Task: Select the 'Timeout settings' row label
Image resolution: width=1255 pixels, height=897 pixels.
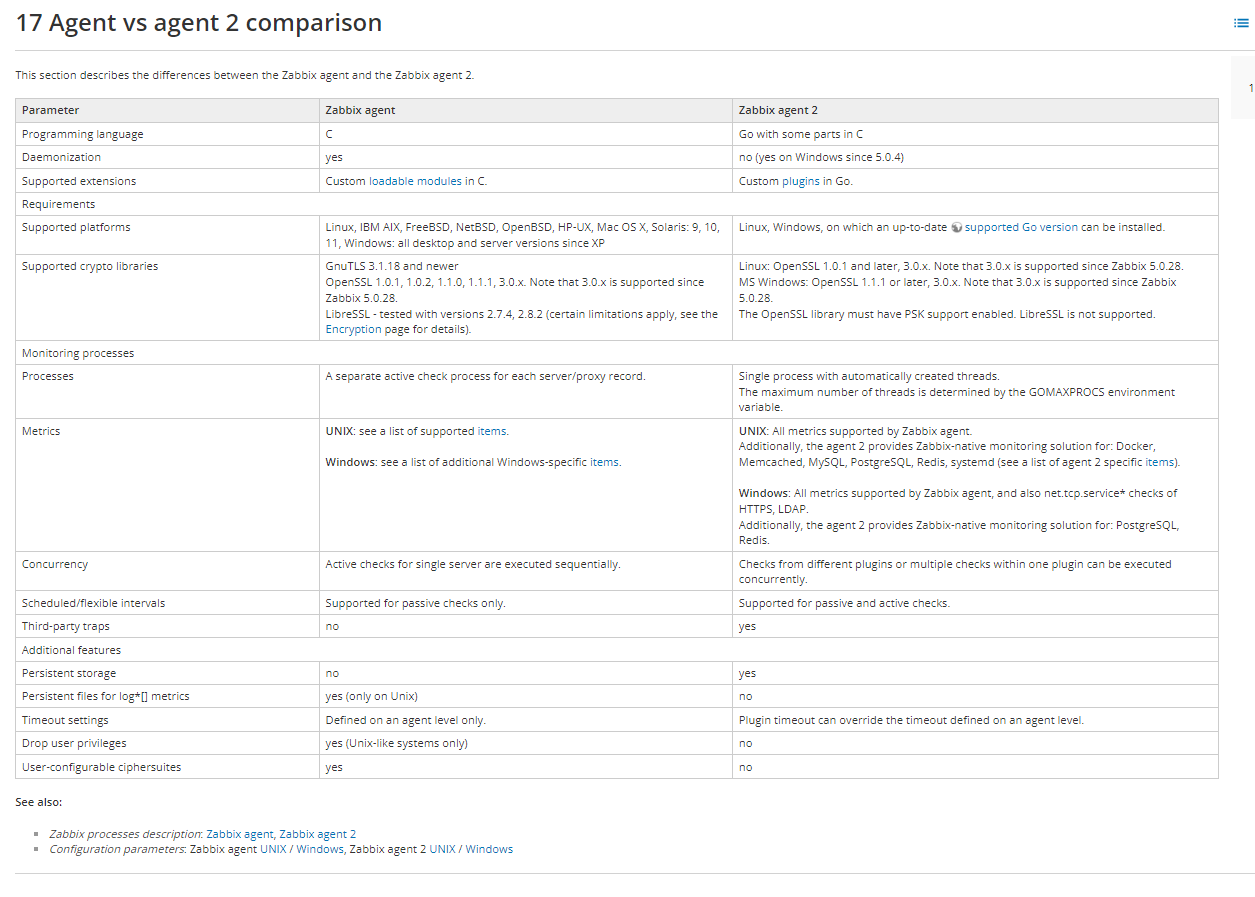Action: tap(65, 720)
